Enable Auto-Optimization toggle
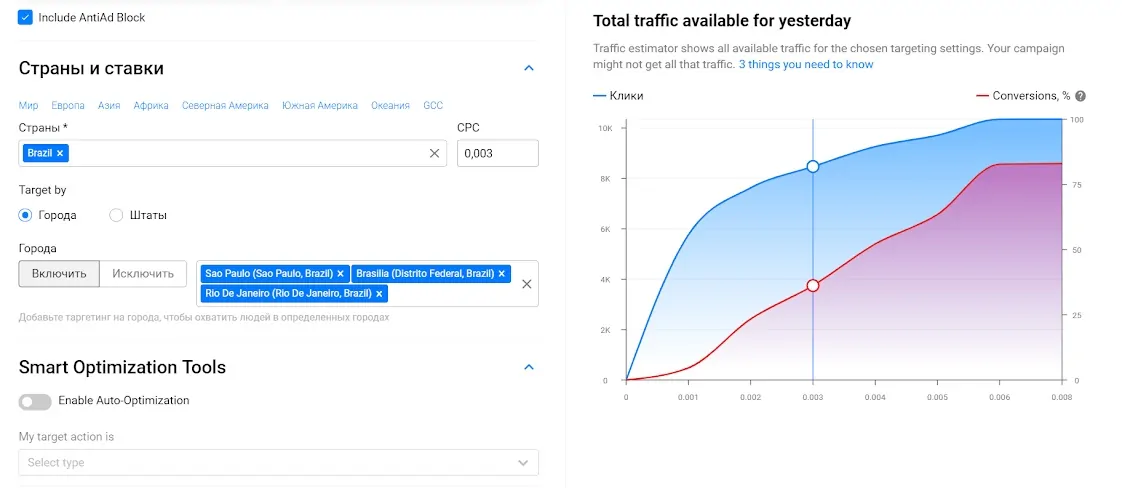Viewport: 1122px width, 488px height. point(35,401)
